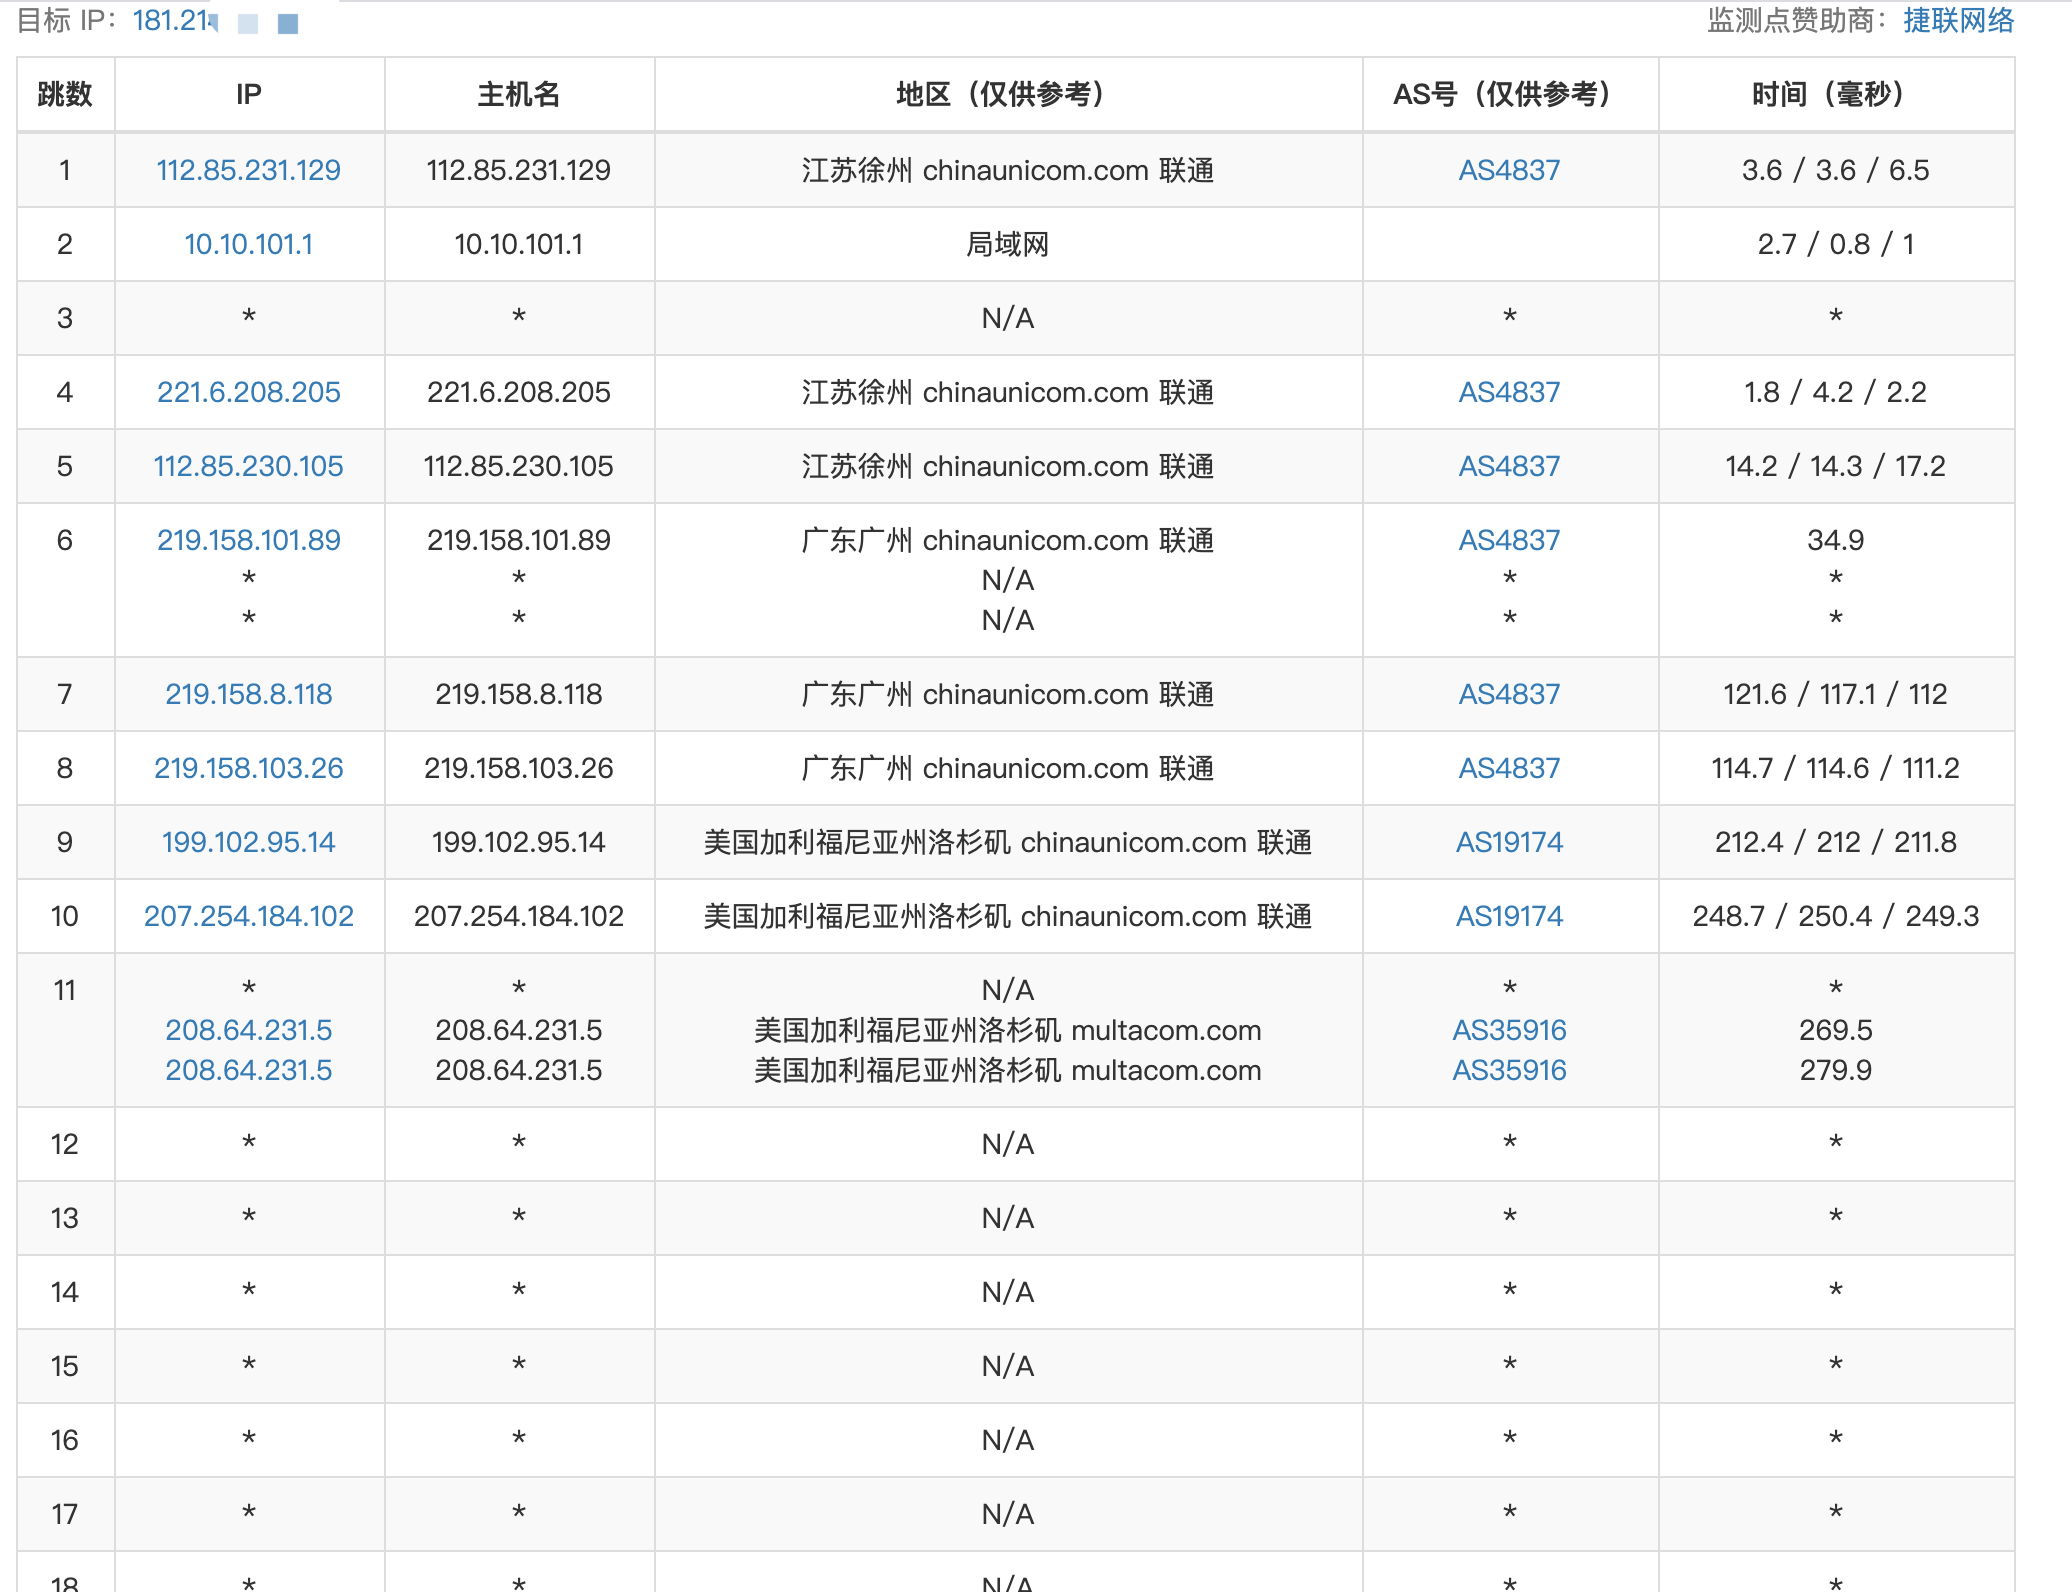Open the AS4837 link in hop 7 row

(x=1509, y=694)
